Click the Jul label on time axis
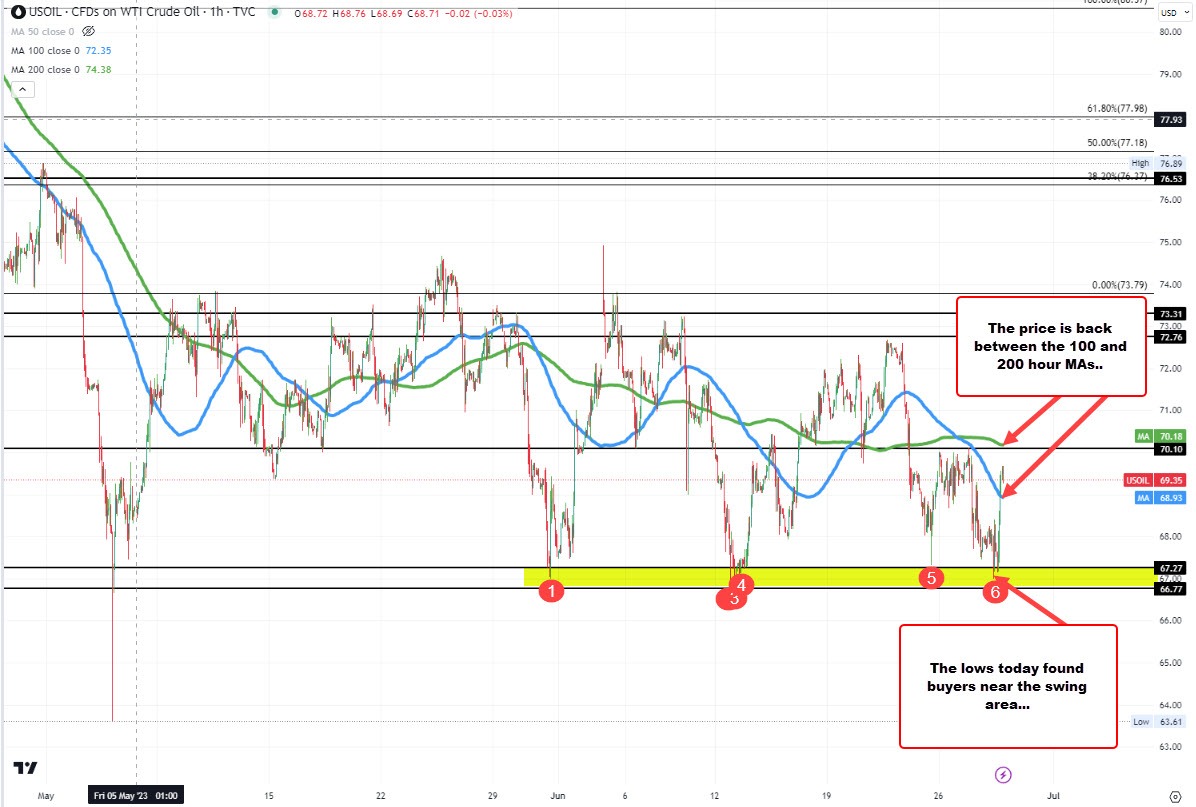 [x=1053, y=796]
